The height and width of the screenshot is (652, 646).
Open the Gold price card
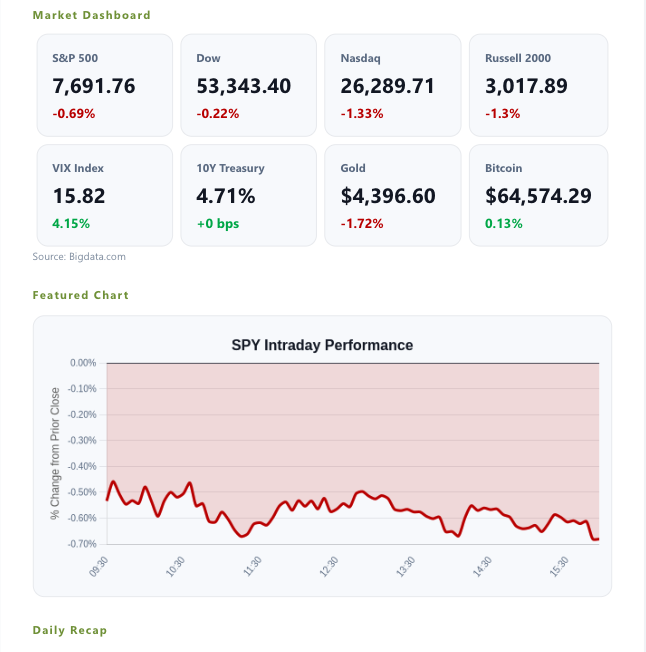pyautogui.click(x=393, y=195)
